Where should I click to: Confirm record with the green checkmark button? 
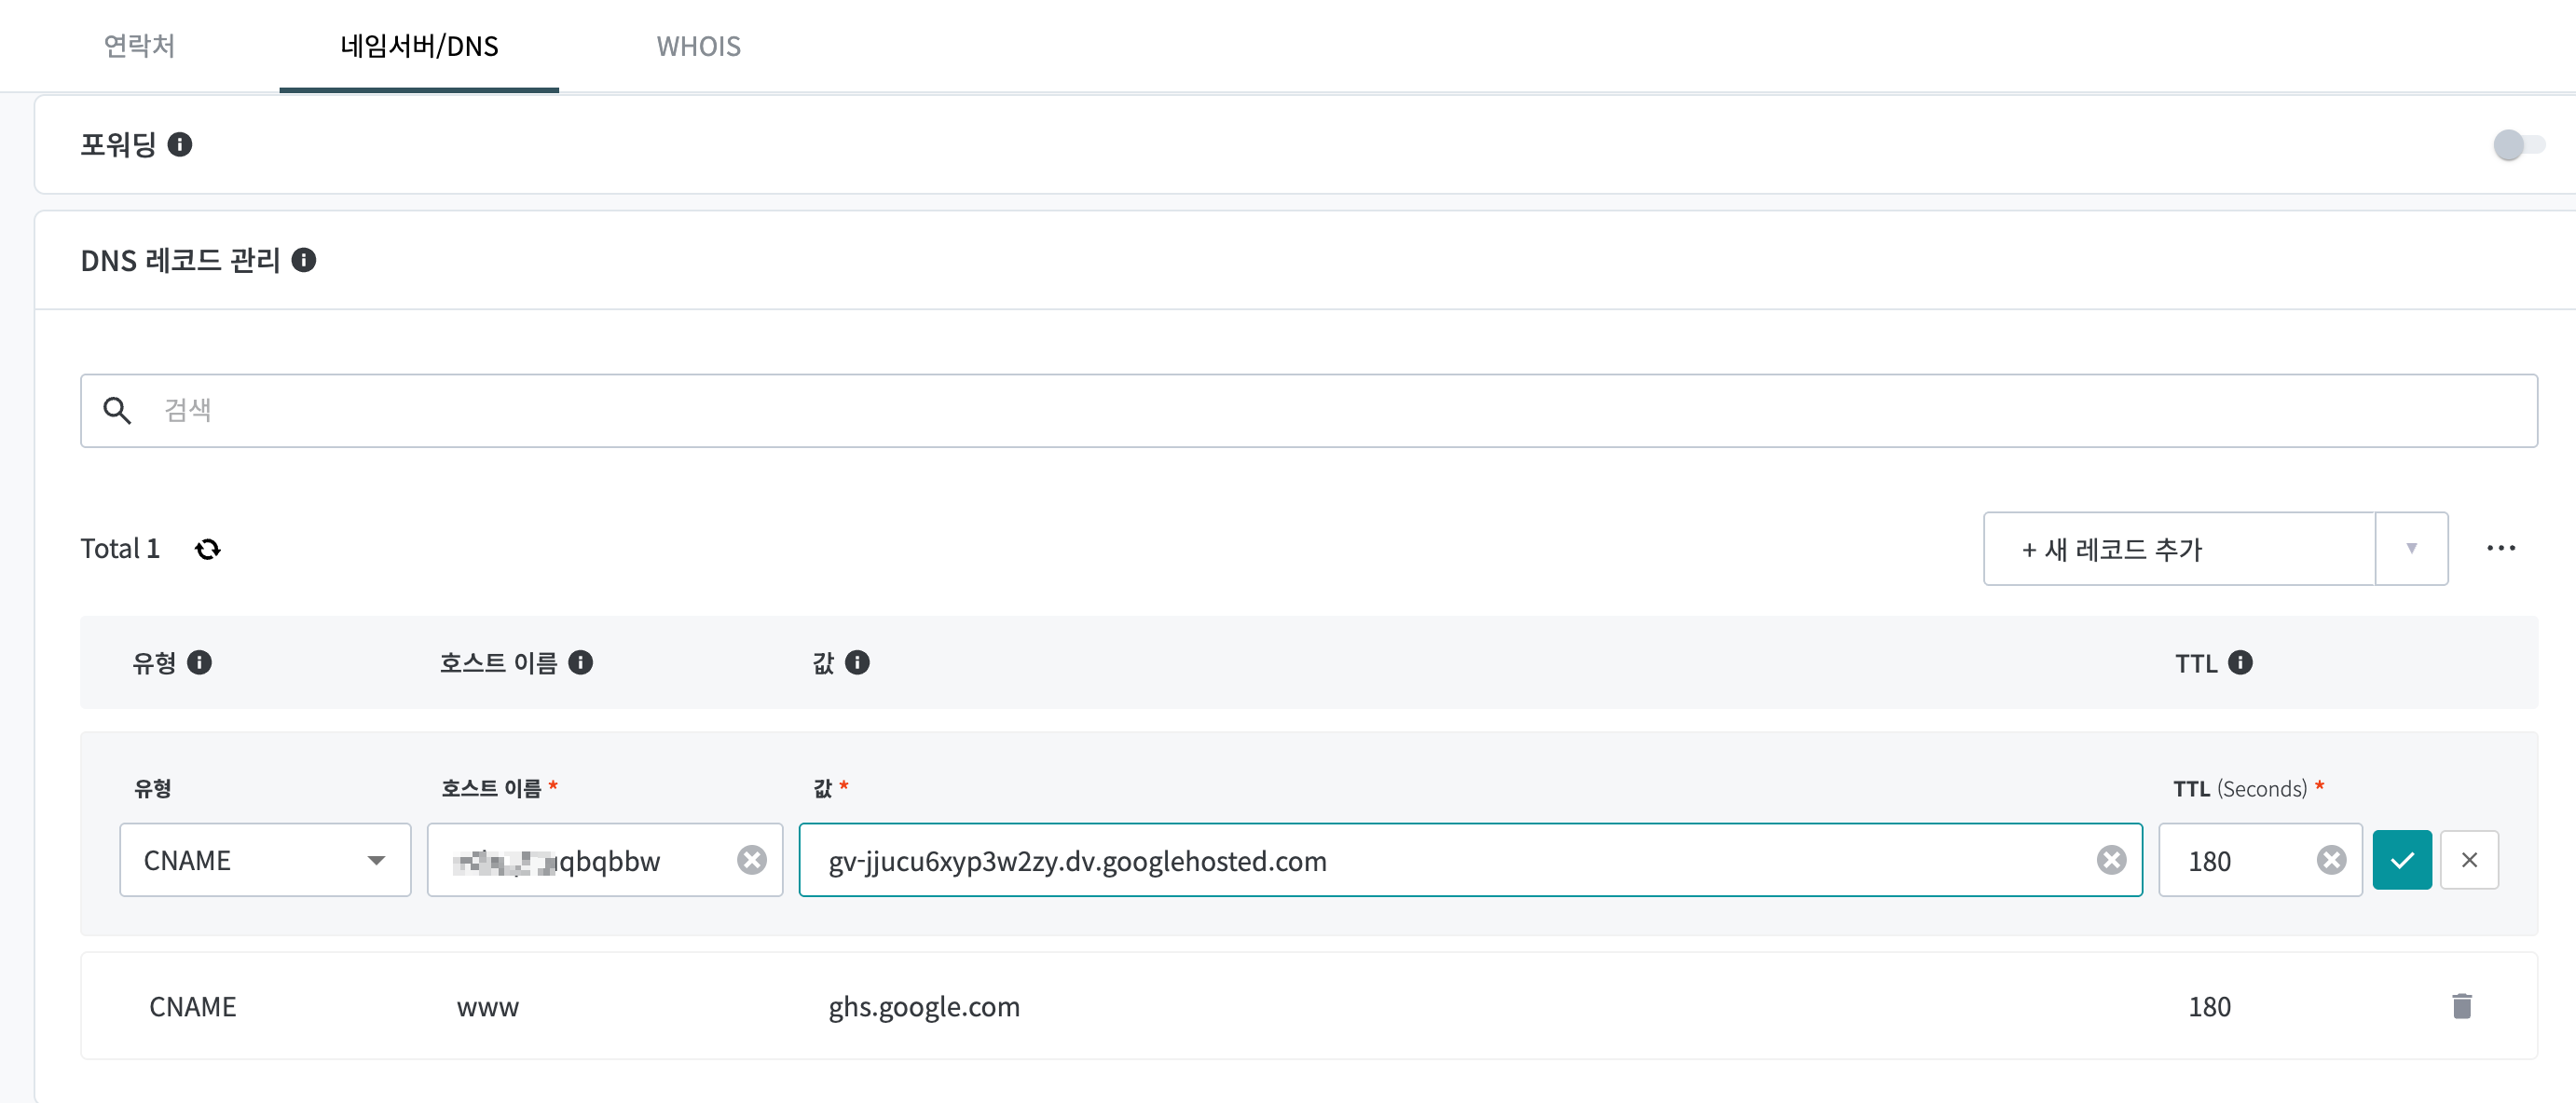2402,860
